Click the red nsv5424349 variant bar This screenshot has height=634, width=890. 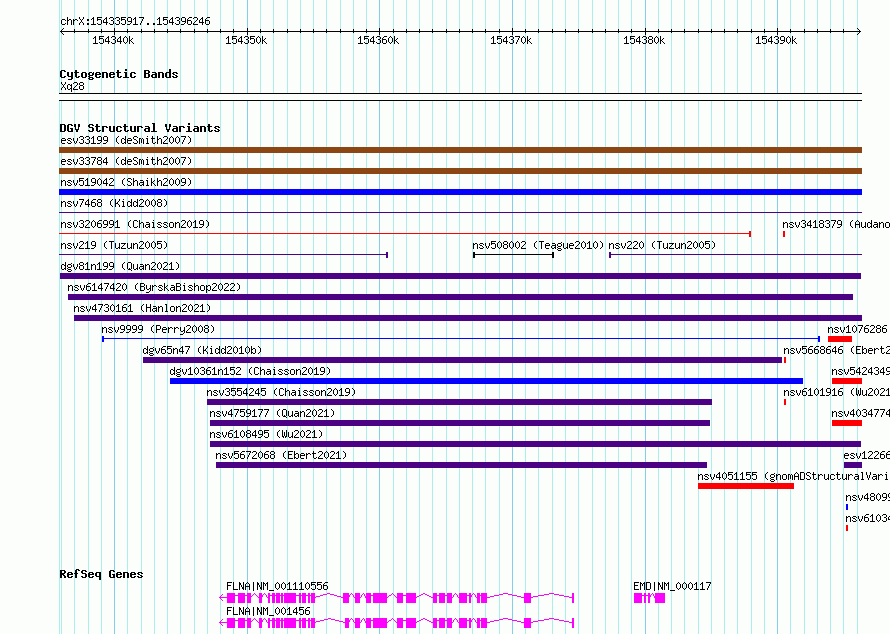pyautogui.click(x=847, y=381)
